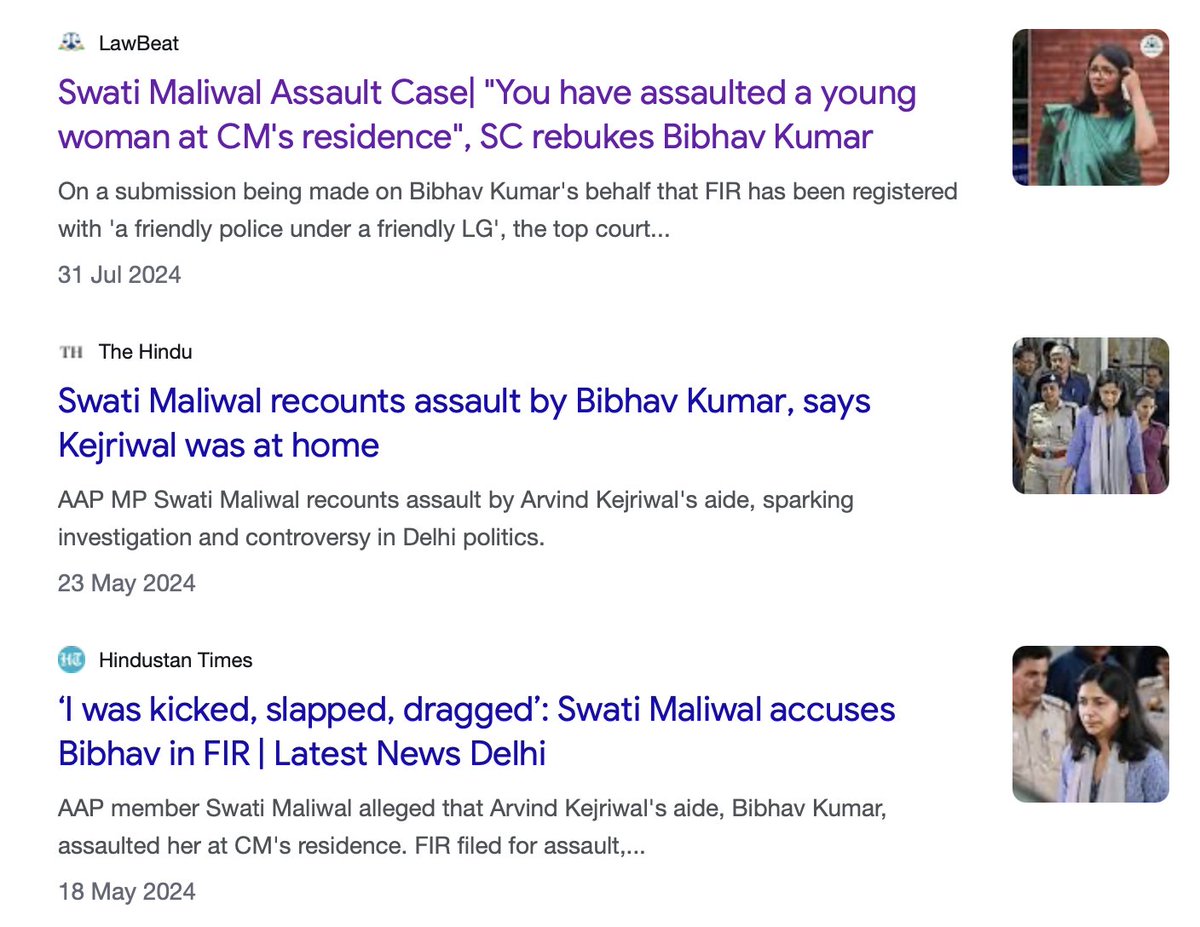The height and width of the screenshot is (927, 1200).
Task: Click 'Latest News Delhi' in Hindustan Times headline
Action: click(410, 753)
